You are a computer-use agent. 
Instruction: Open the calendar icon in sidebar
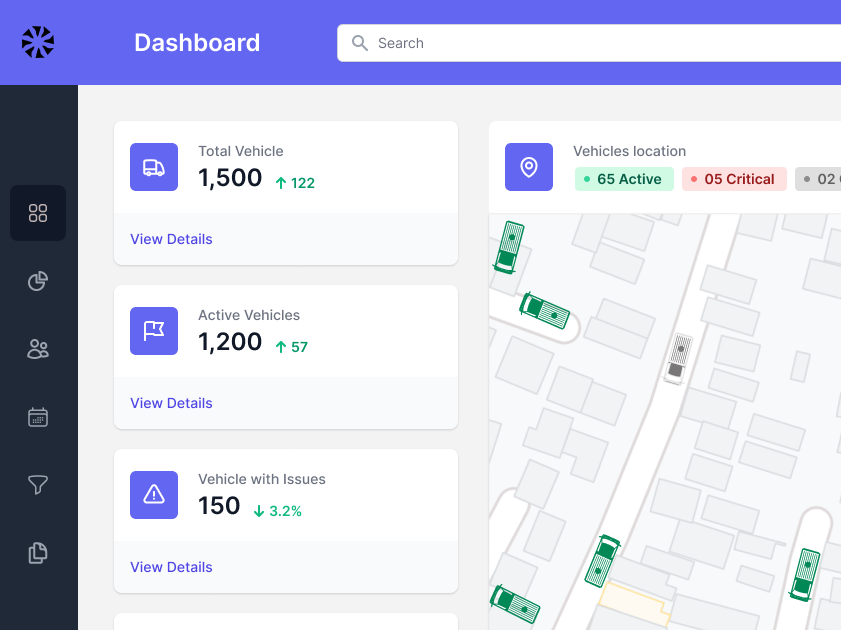click(x=37, y=417)
